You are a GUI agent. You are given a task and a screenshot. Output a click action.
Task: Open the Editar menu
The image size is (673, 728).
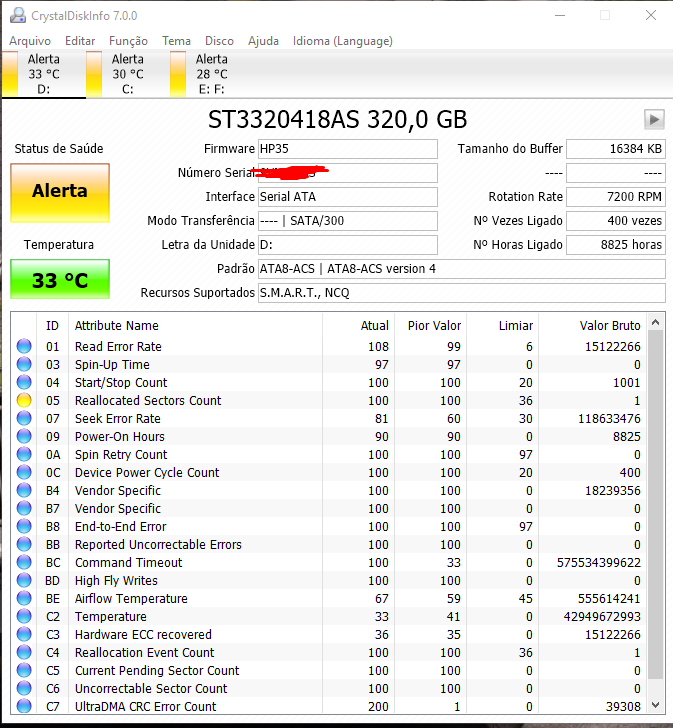click(80, 41)
